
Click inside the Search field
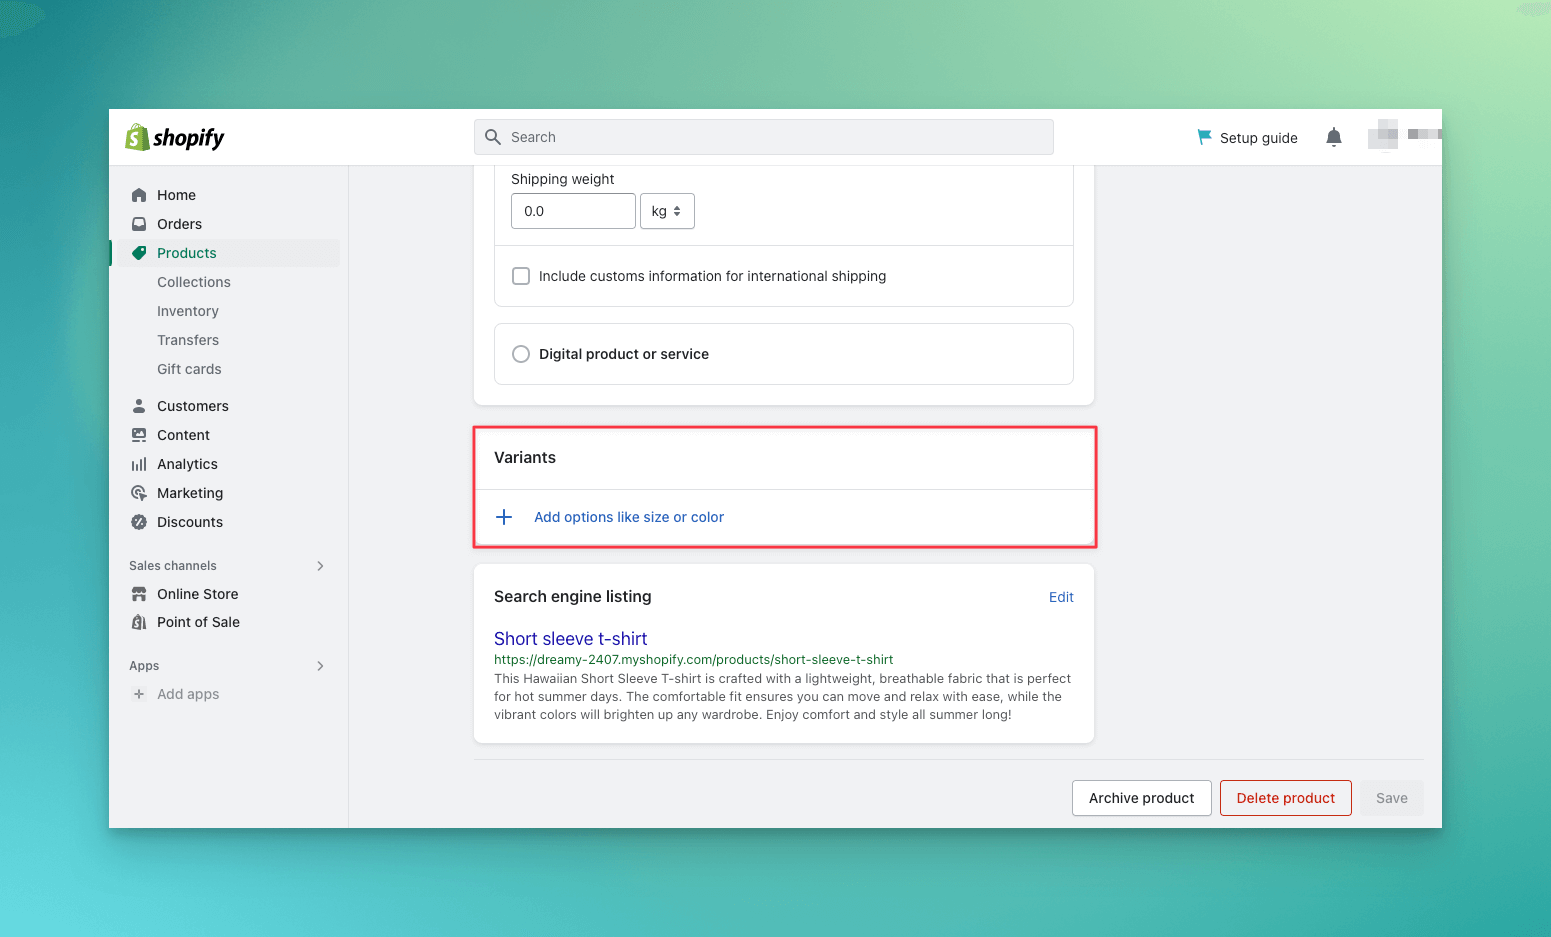763,137
